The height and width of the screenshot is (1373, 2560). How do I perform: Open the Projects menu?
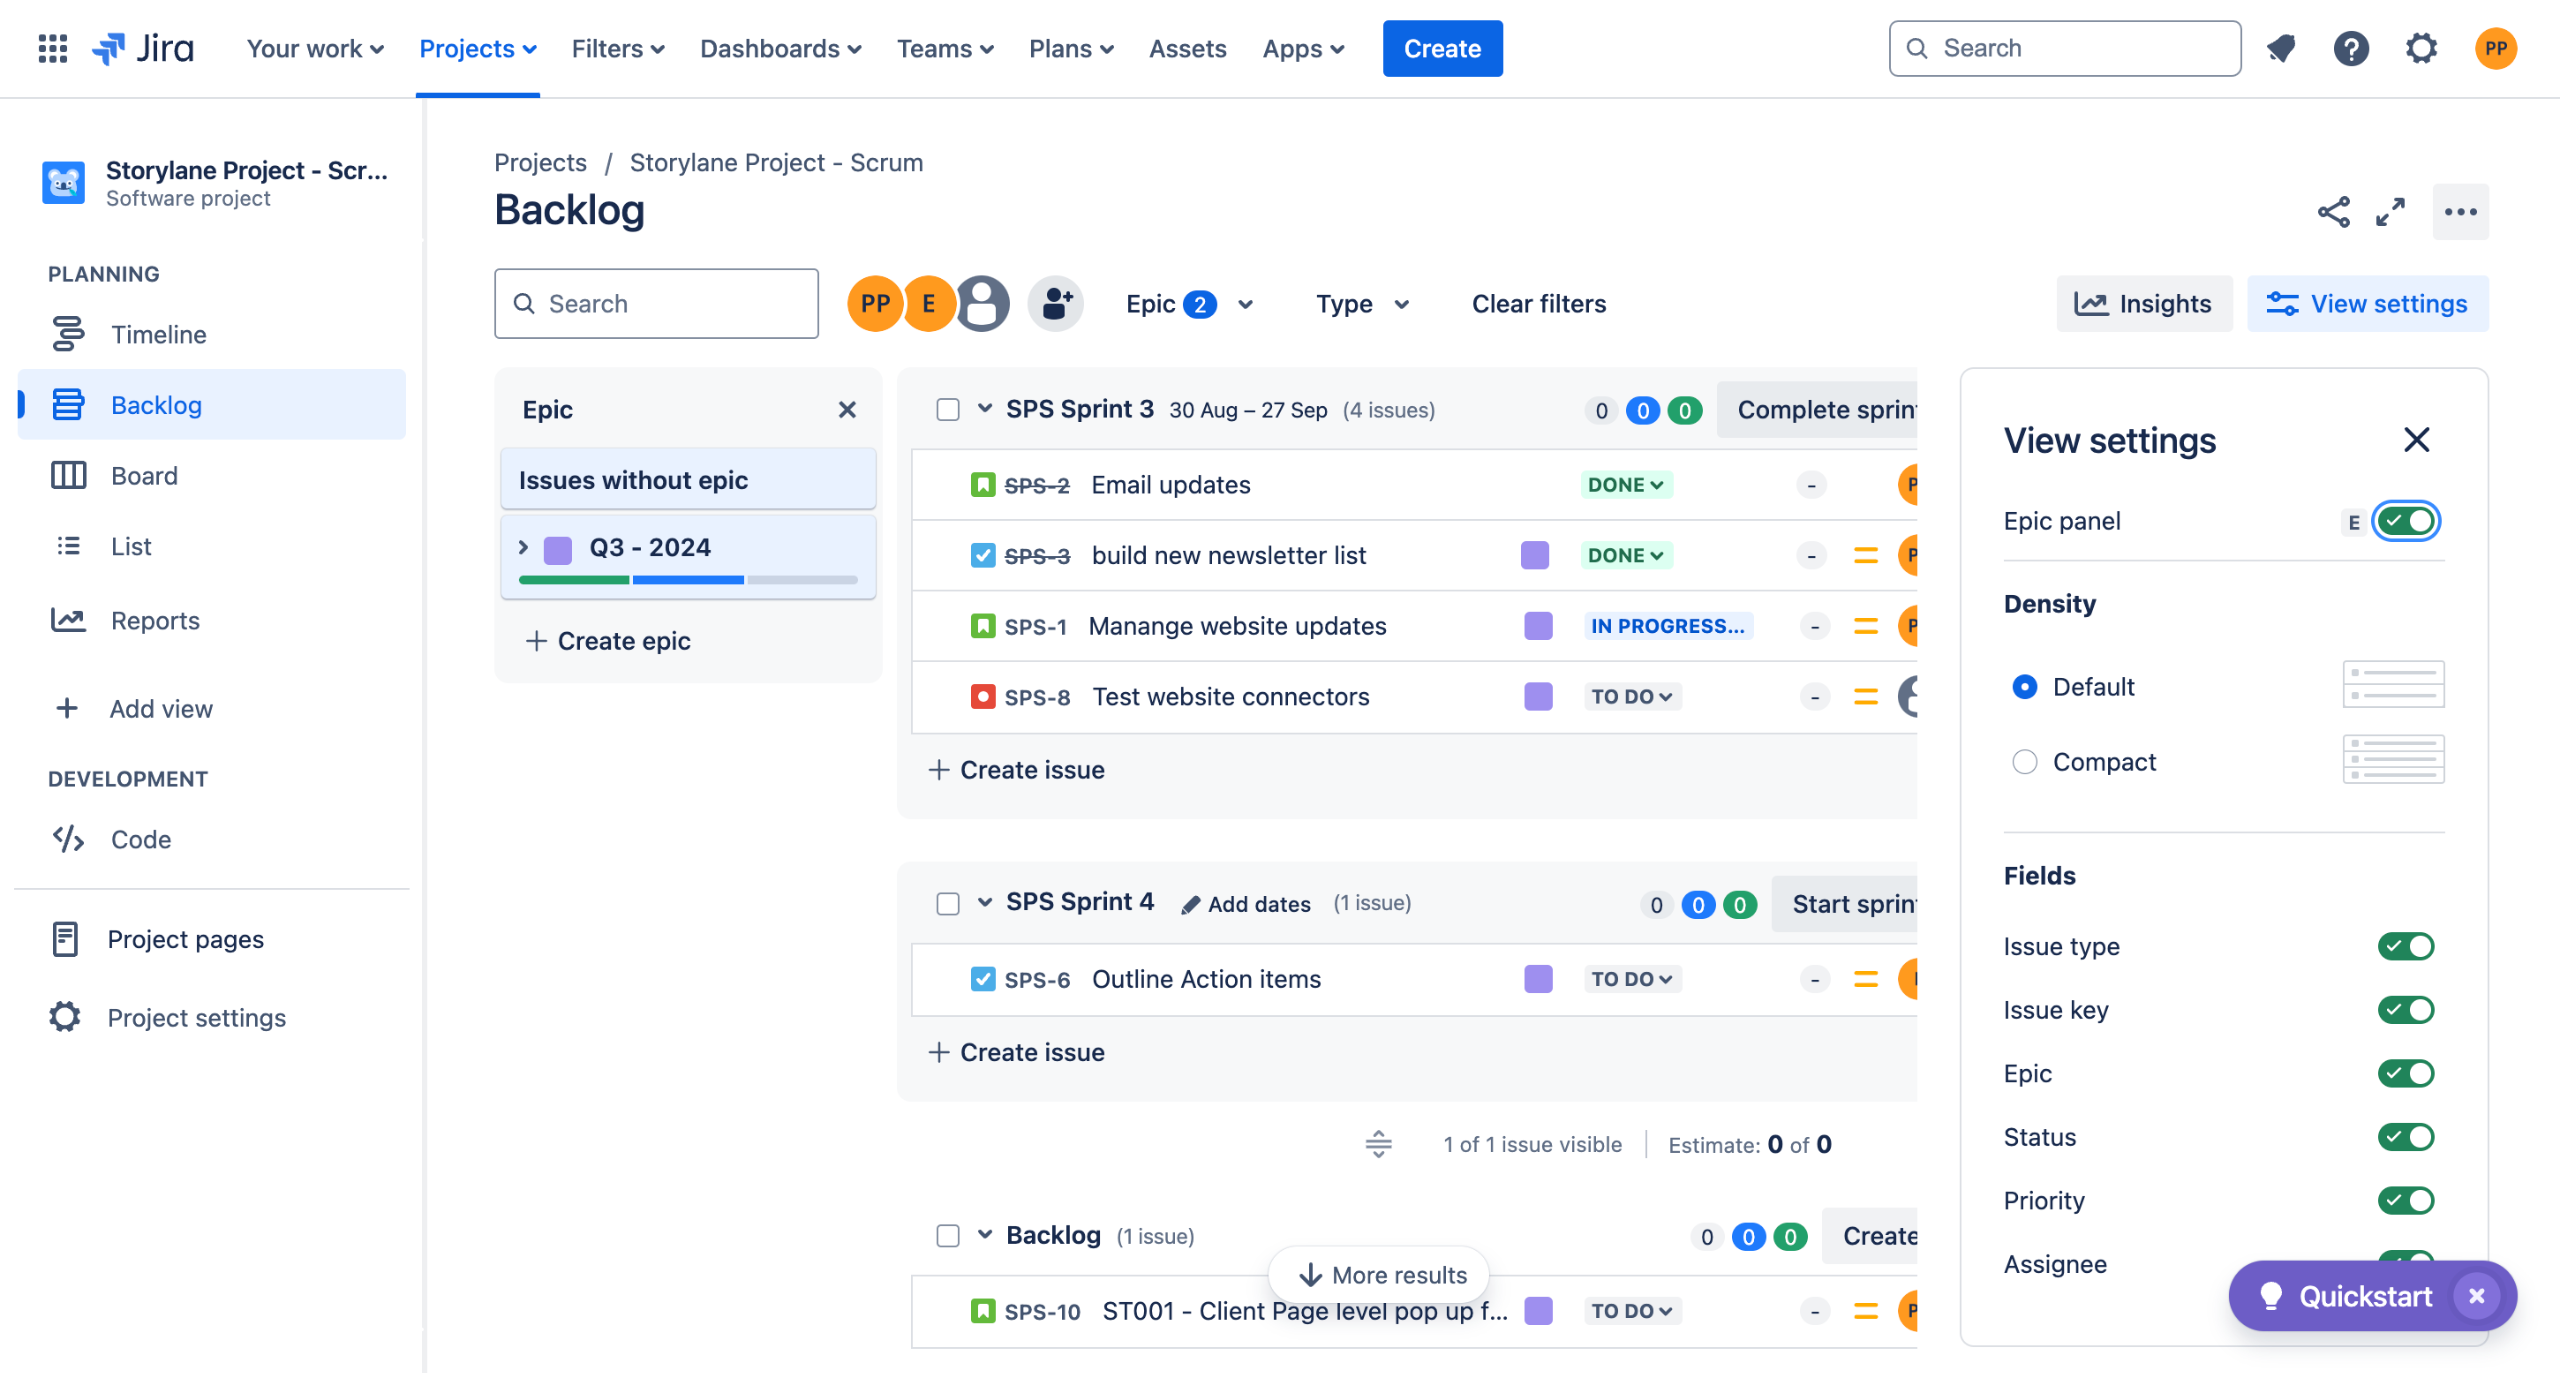[477, 48]
